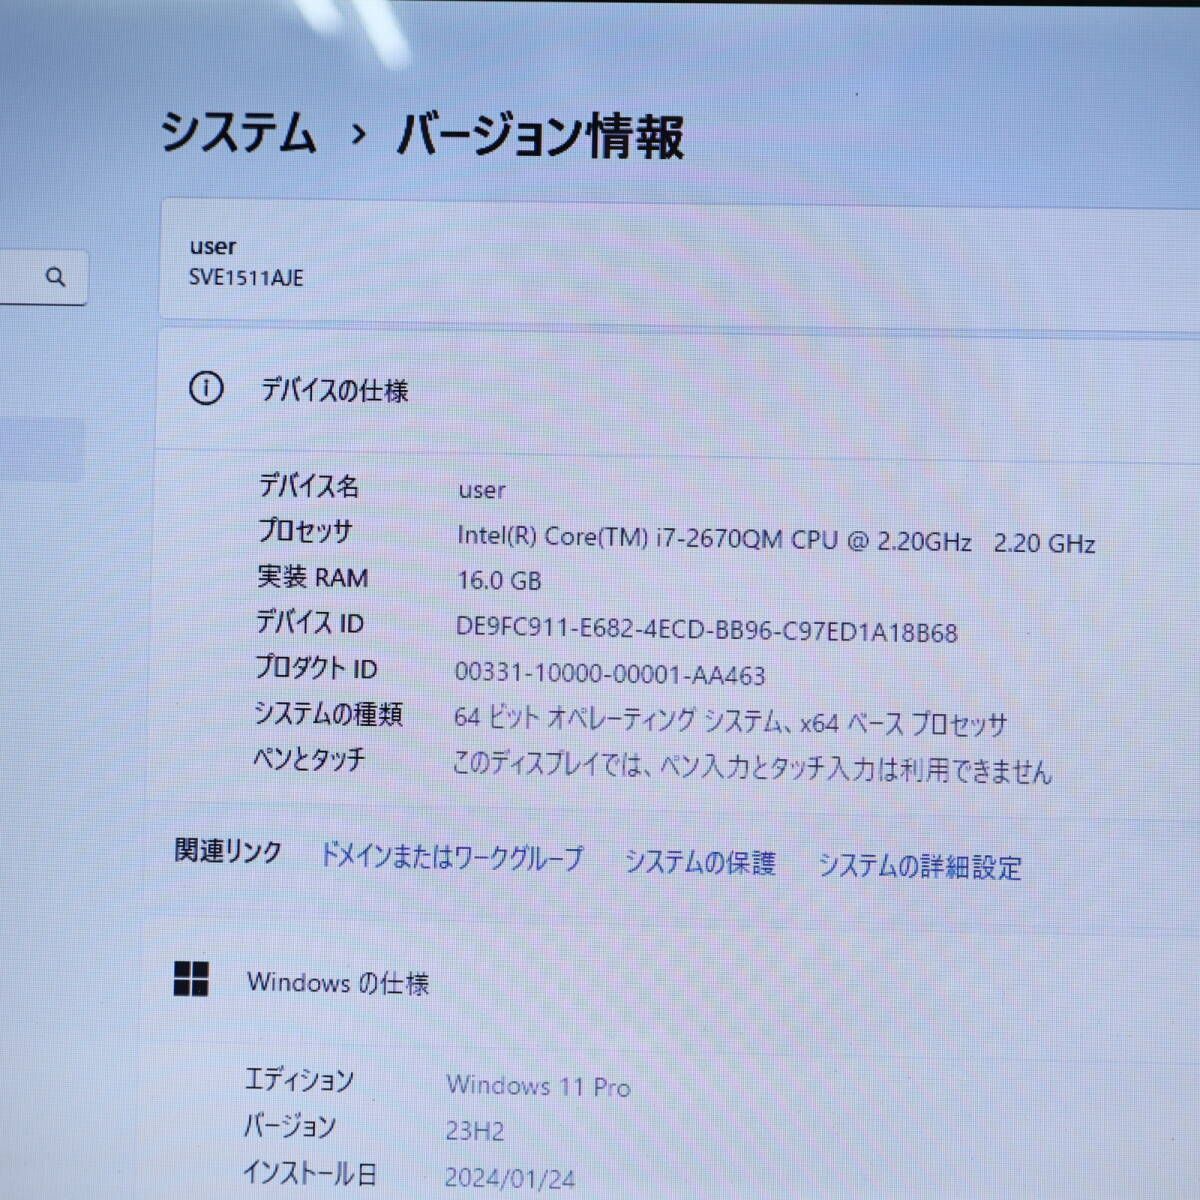Open システムの保護 link
The image size is (1200, 1200).
(x=700, y=862)
